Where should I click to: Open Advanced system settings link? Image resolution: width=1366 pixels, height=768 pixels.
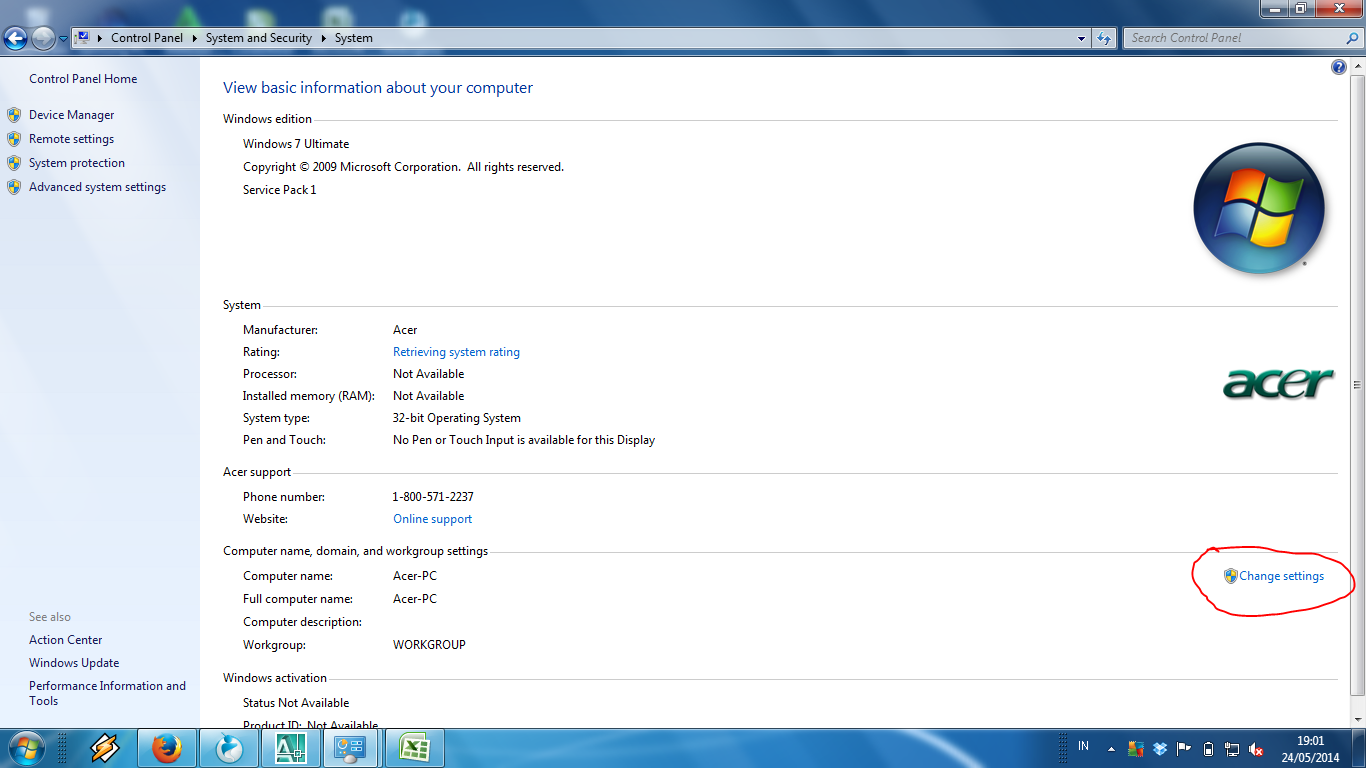97,187
